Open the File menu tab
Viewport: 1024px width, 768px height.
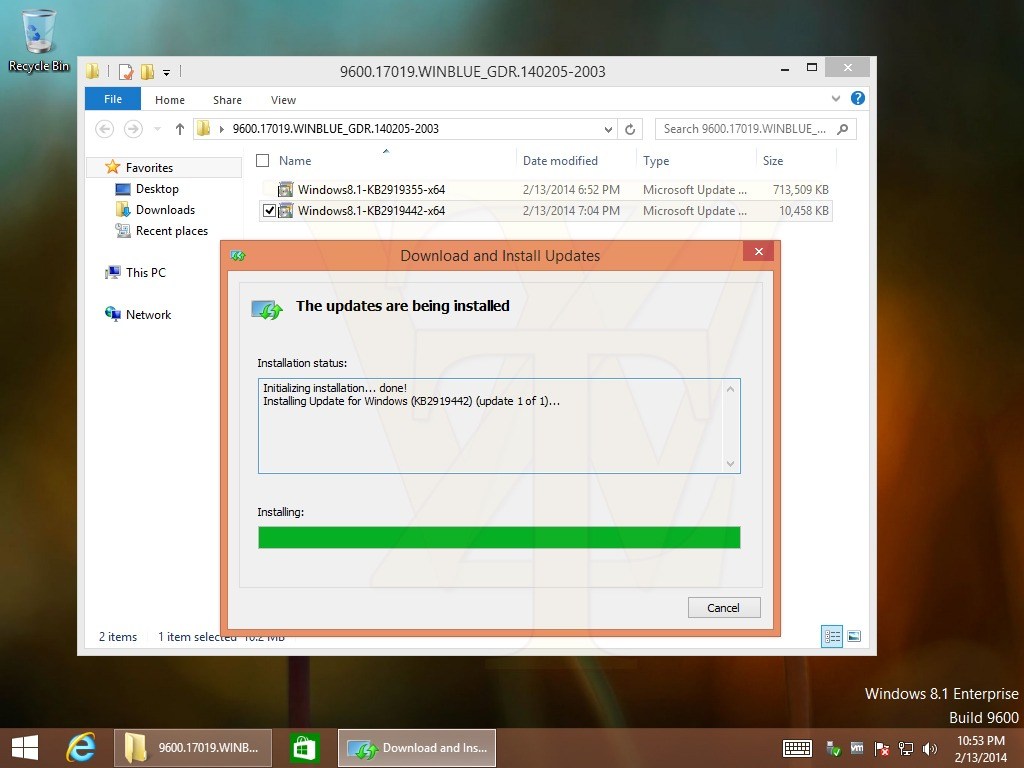click(x=113, y=99)
